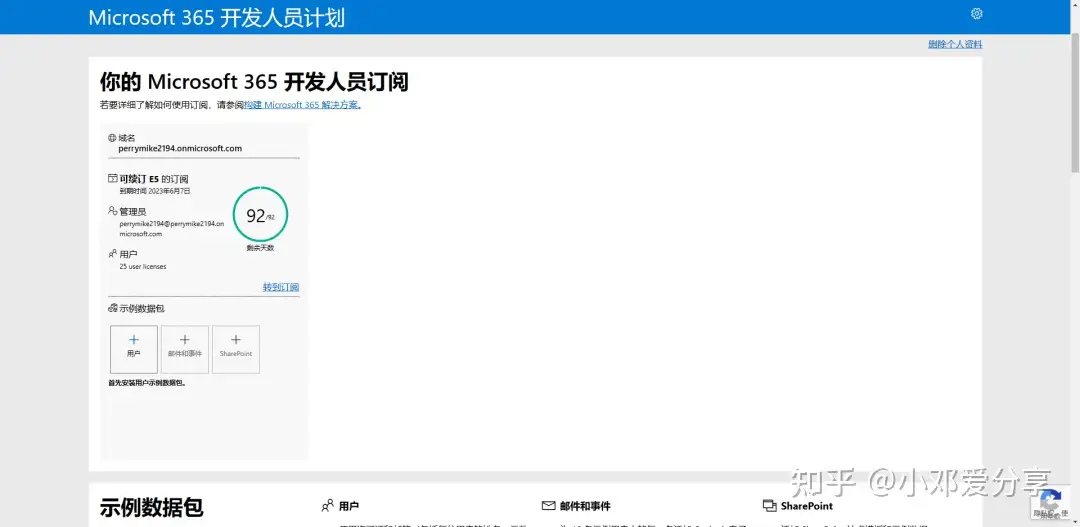The image size is (1080, 527).
Task: Click the 92 days remaining progress ring
Action: pyautogui.click(x=260, y=215)
